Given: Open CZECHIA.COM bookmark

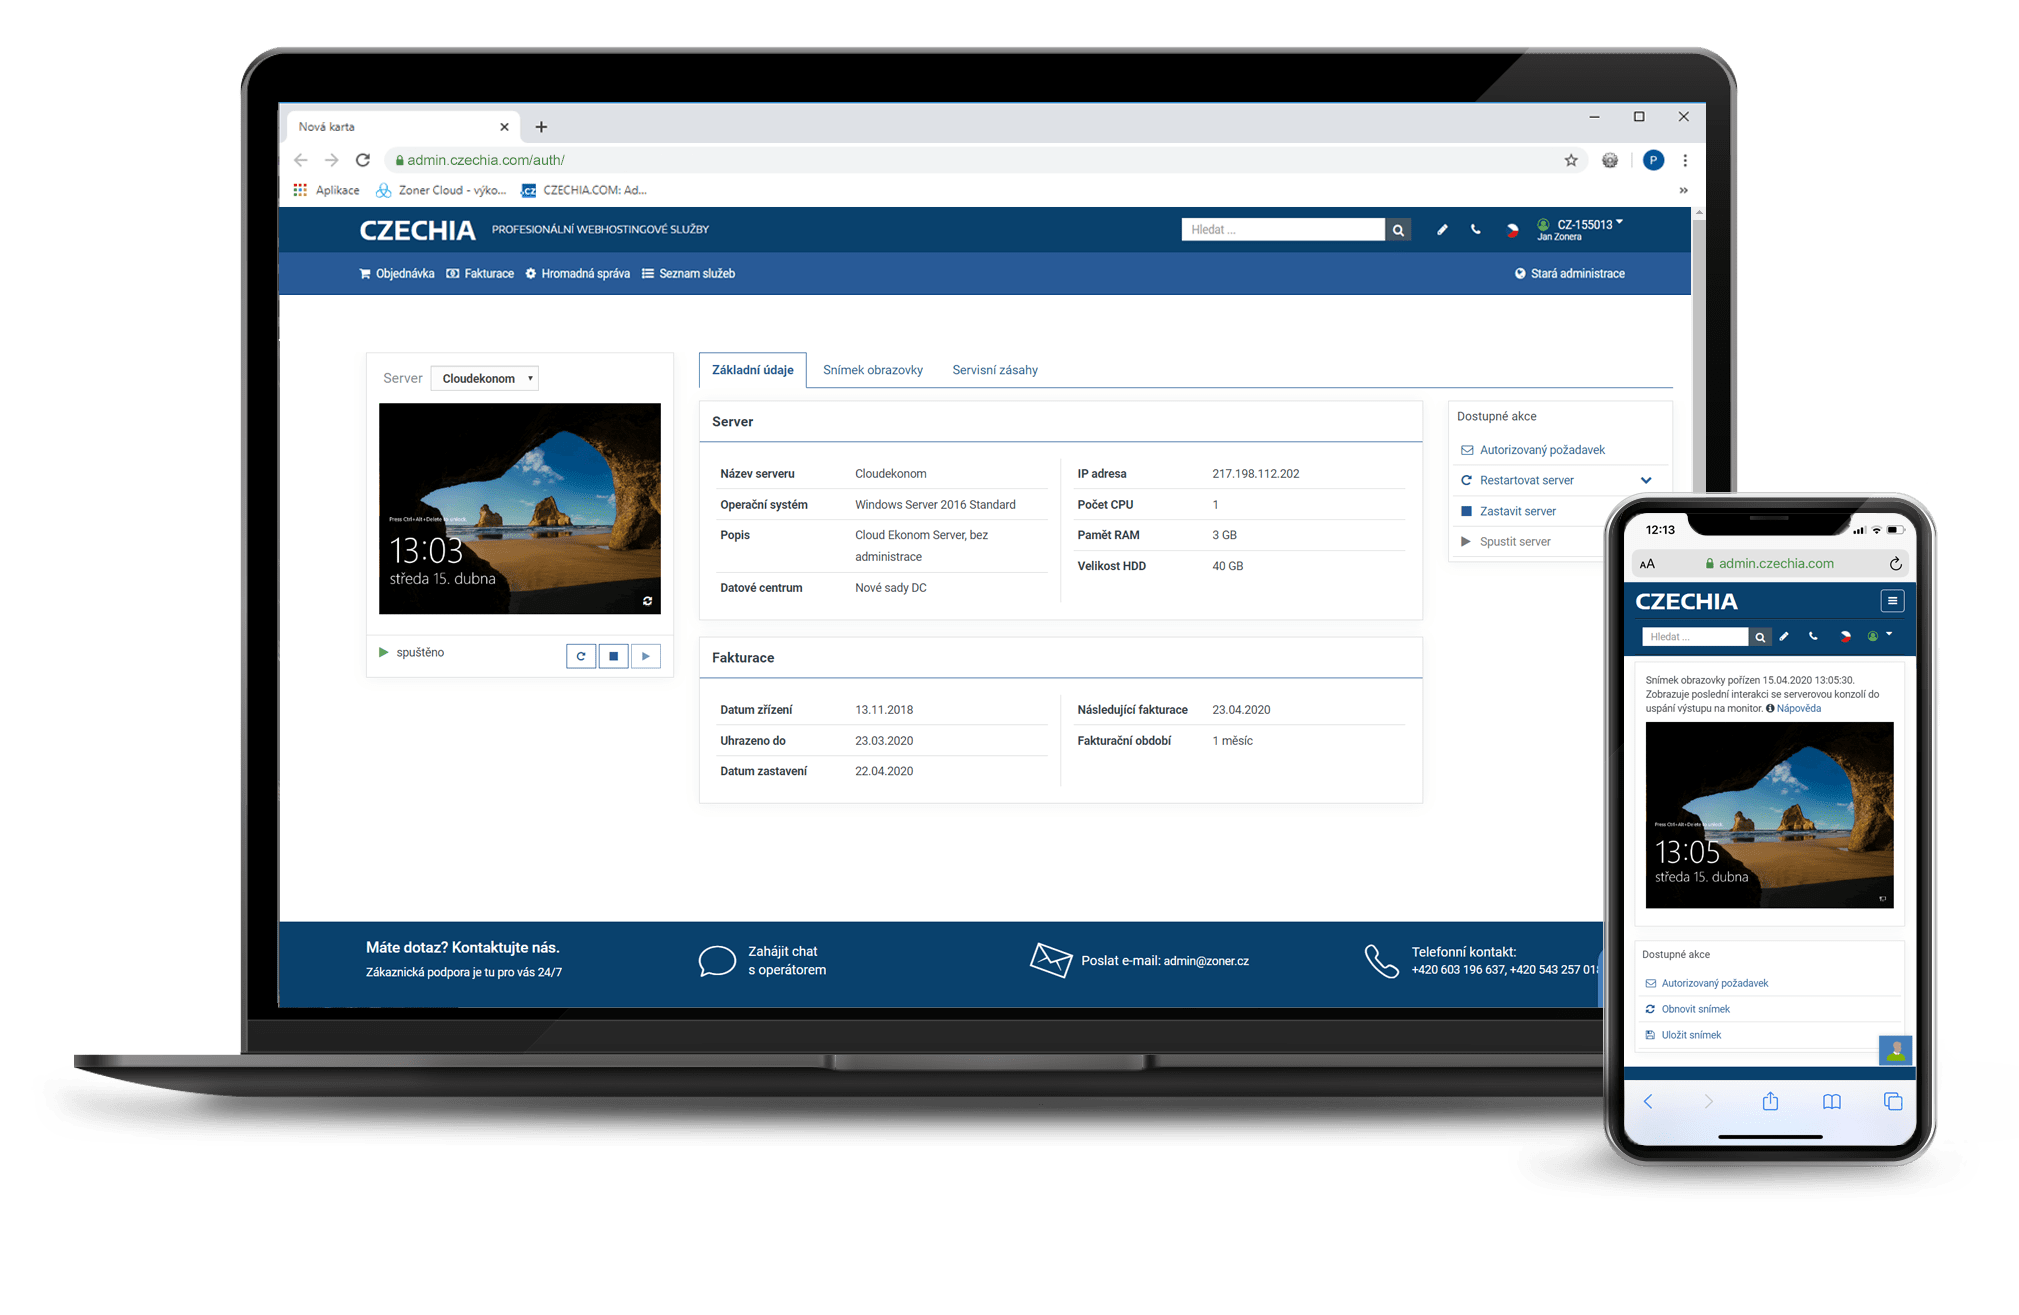Looking at the screenshot, I should pos(584,190).
